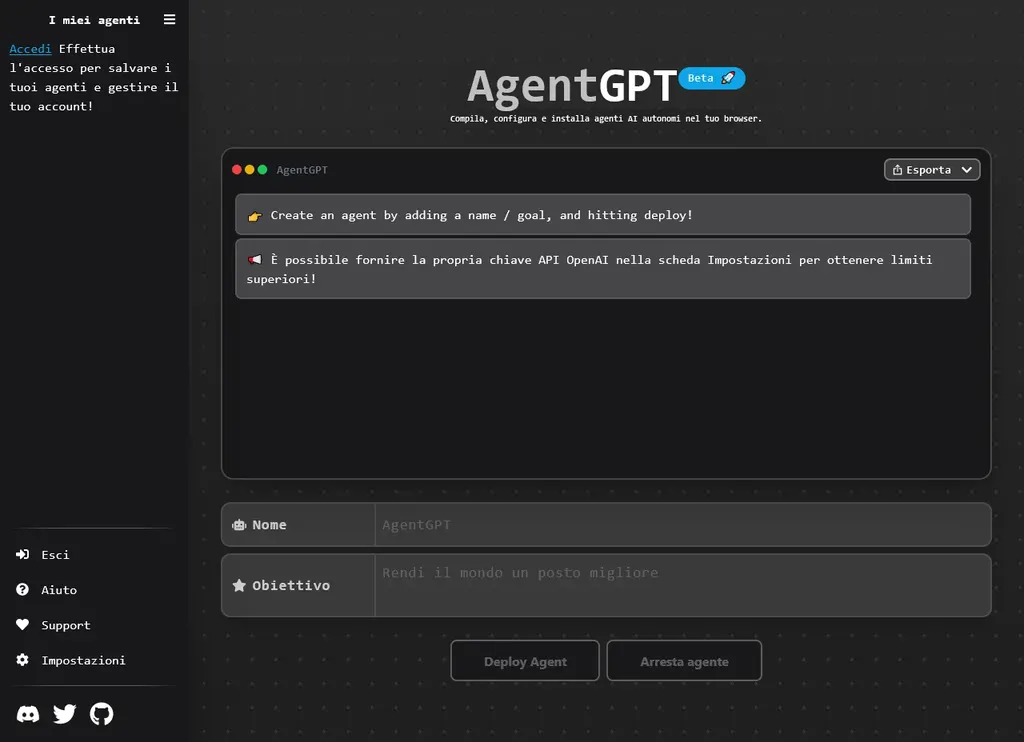This screenshot has height=742, width=1024.
Task: Click the Beta badge
Action: point(712,78)
